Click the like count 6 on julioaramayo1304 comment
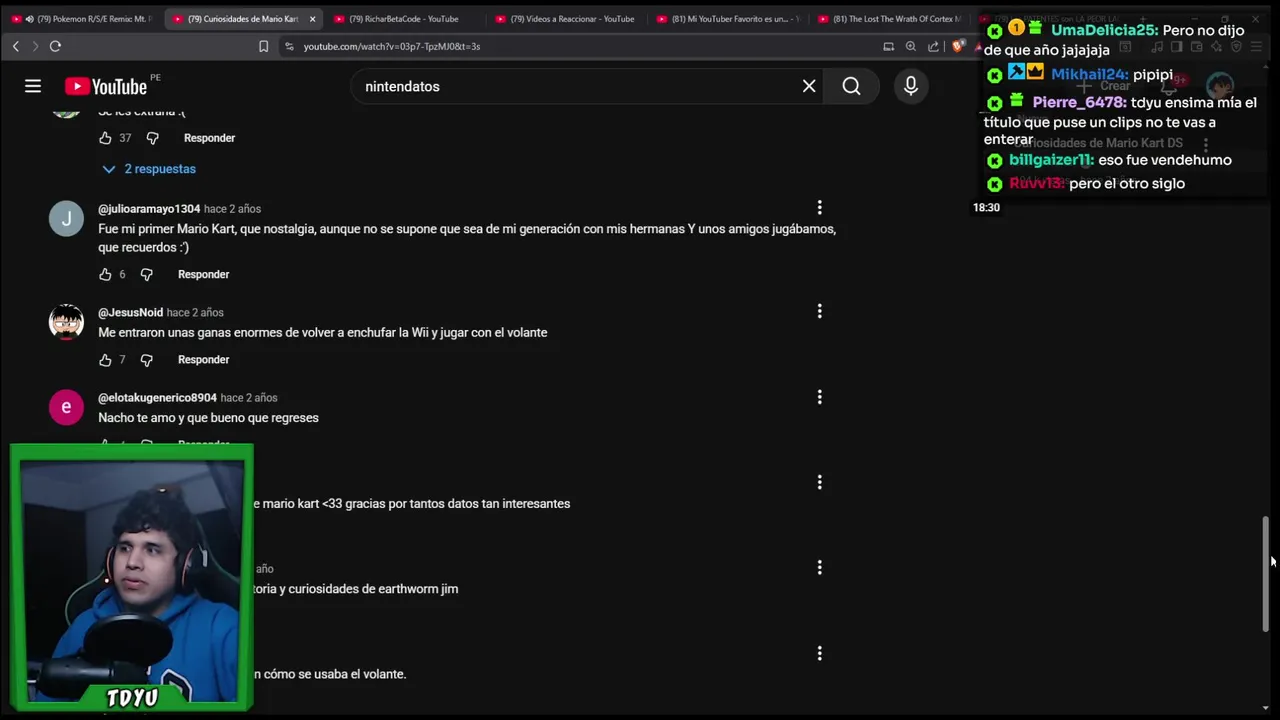This screenshot has width=1280, height=720. click(x=123, y=274)
